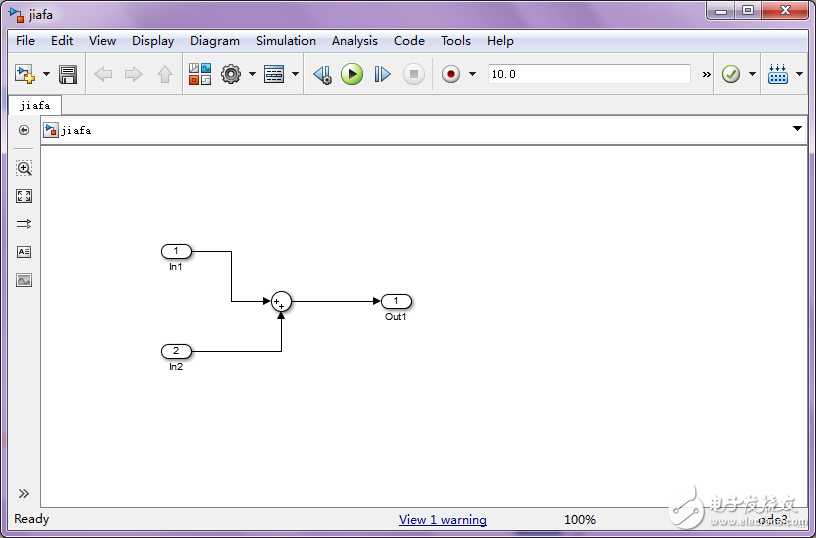816x538 pixels.
Task: Open the Help menu
Action: tap(500, 41)
